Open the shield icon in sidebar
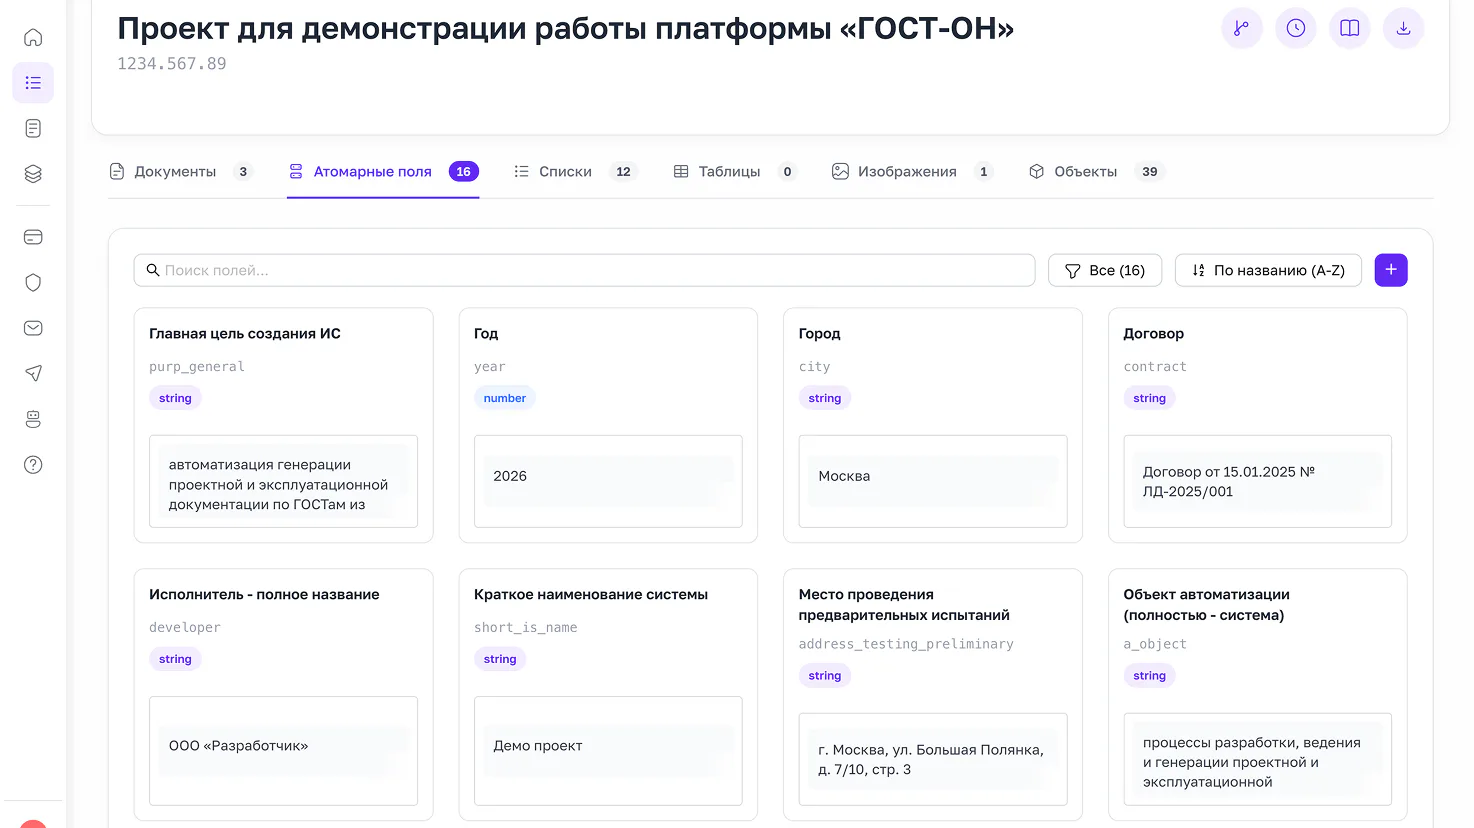Image resolution: width=1474 pixels, height=828 pixels. coord(33,283)
